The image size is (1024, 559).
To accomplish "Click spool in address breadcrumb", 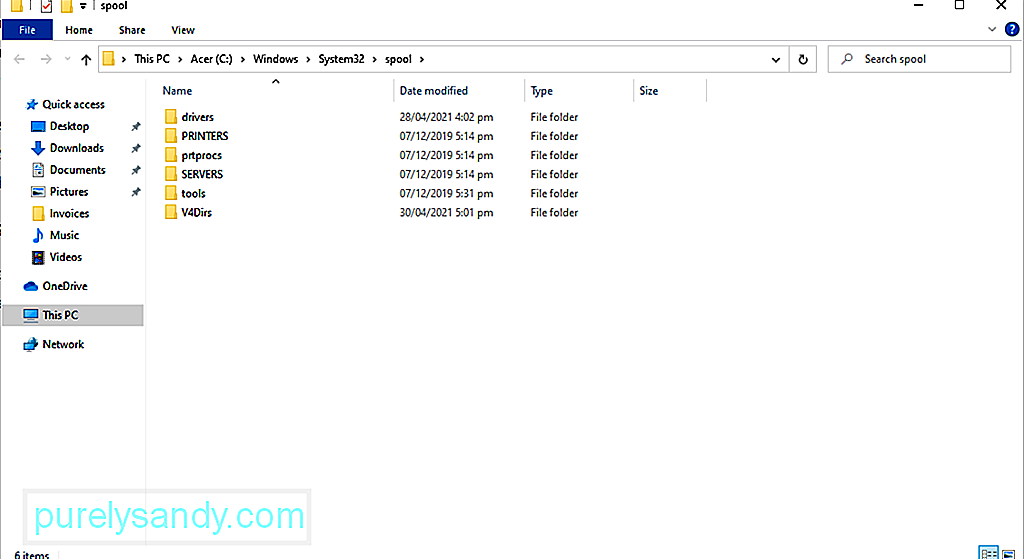I will [x=398, y=59].
